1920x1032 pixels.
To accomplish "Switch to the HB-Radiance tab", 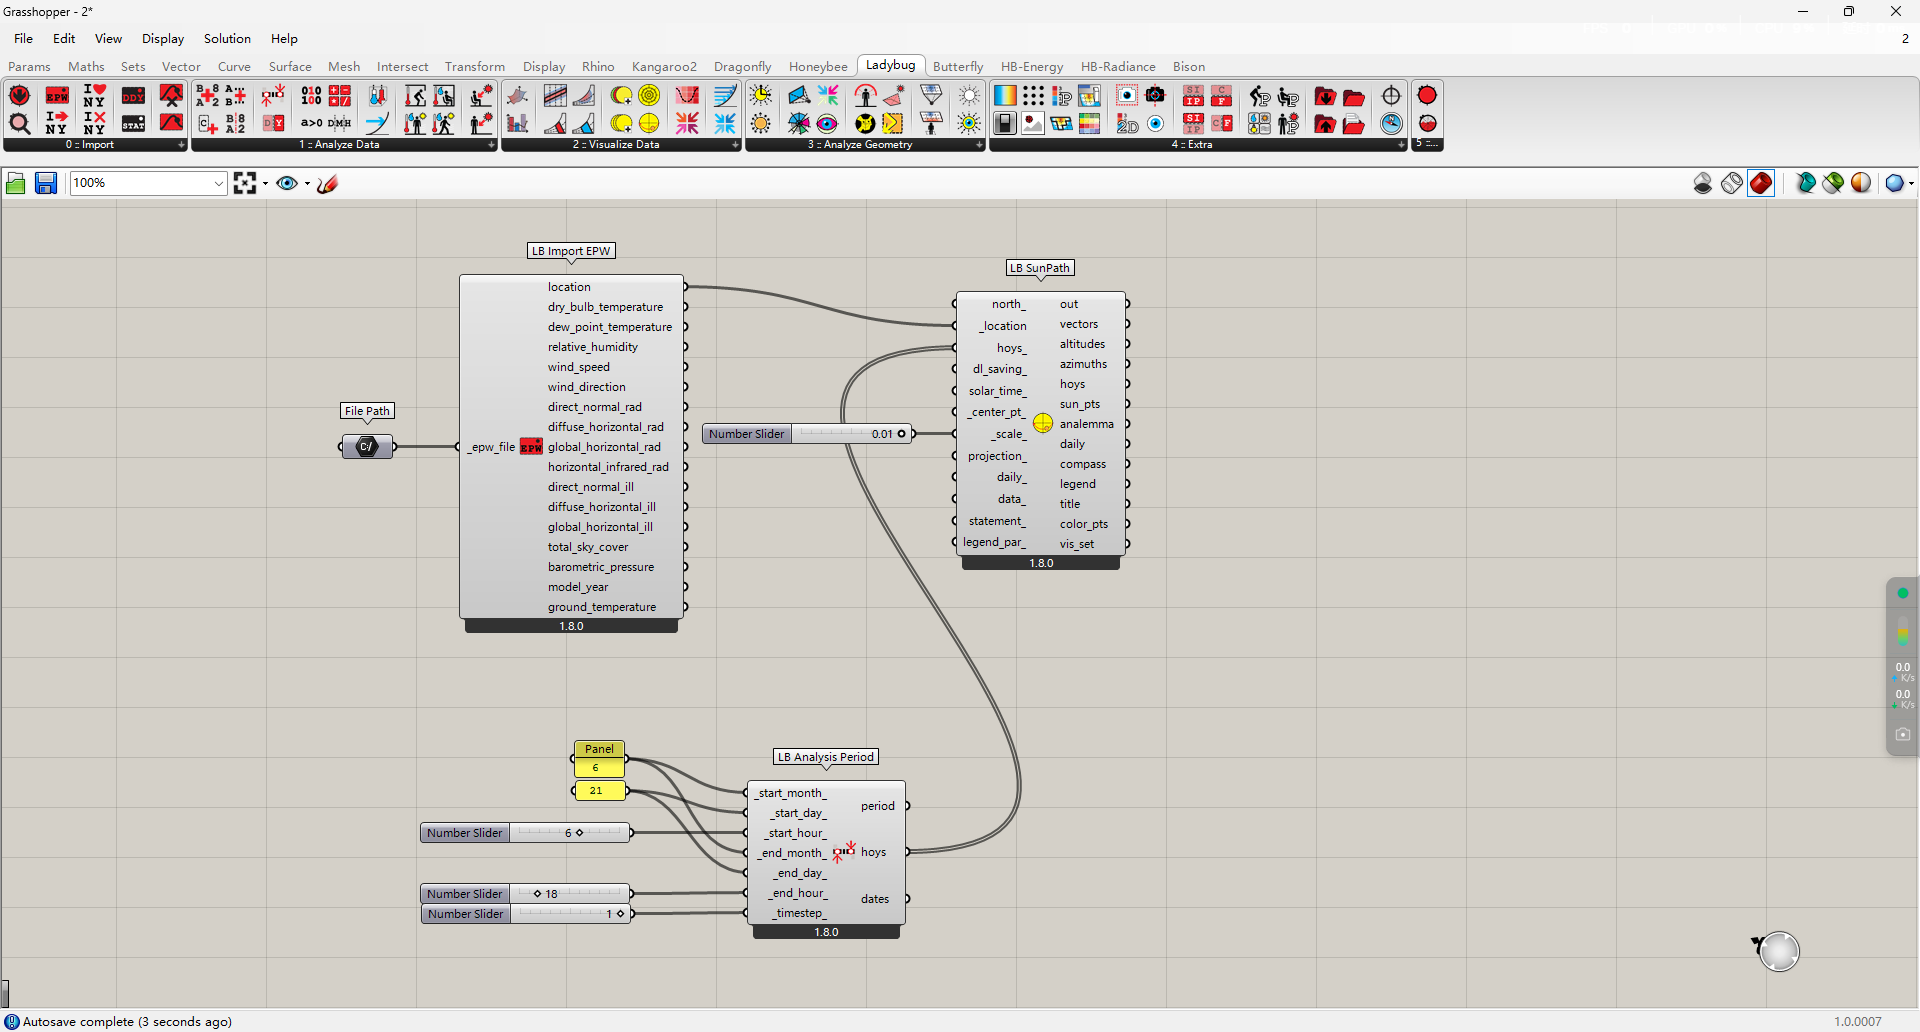I will (x=1118, y=67).
